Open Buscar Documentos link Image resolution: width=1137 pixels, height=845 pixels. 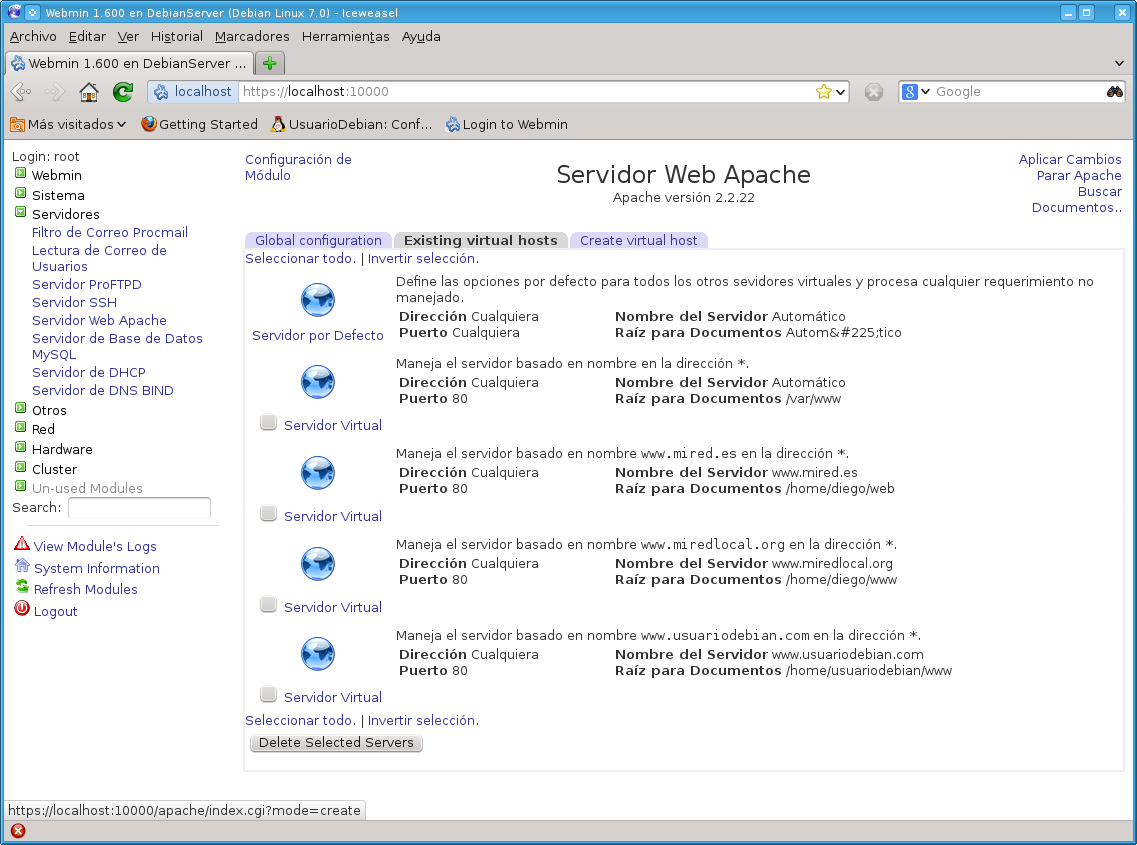click(1077, 199)
